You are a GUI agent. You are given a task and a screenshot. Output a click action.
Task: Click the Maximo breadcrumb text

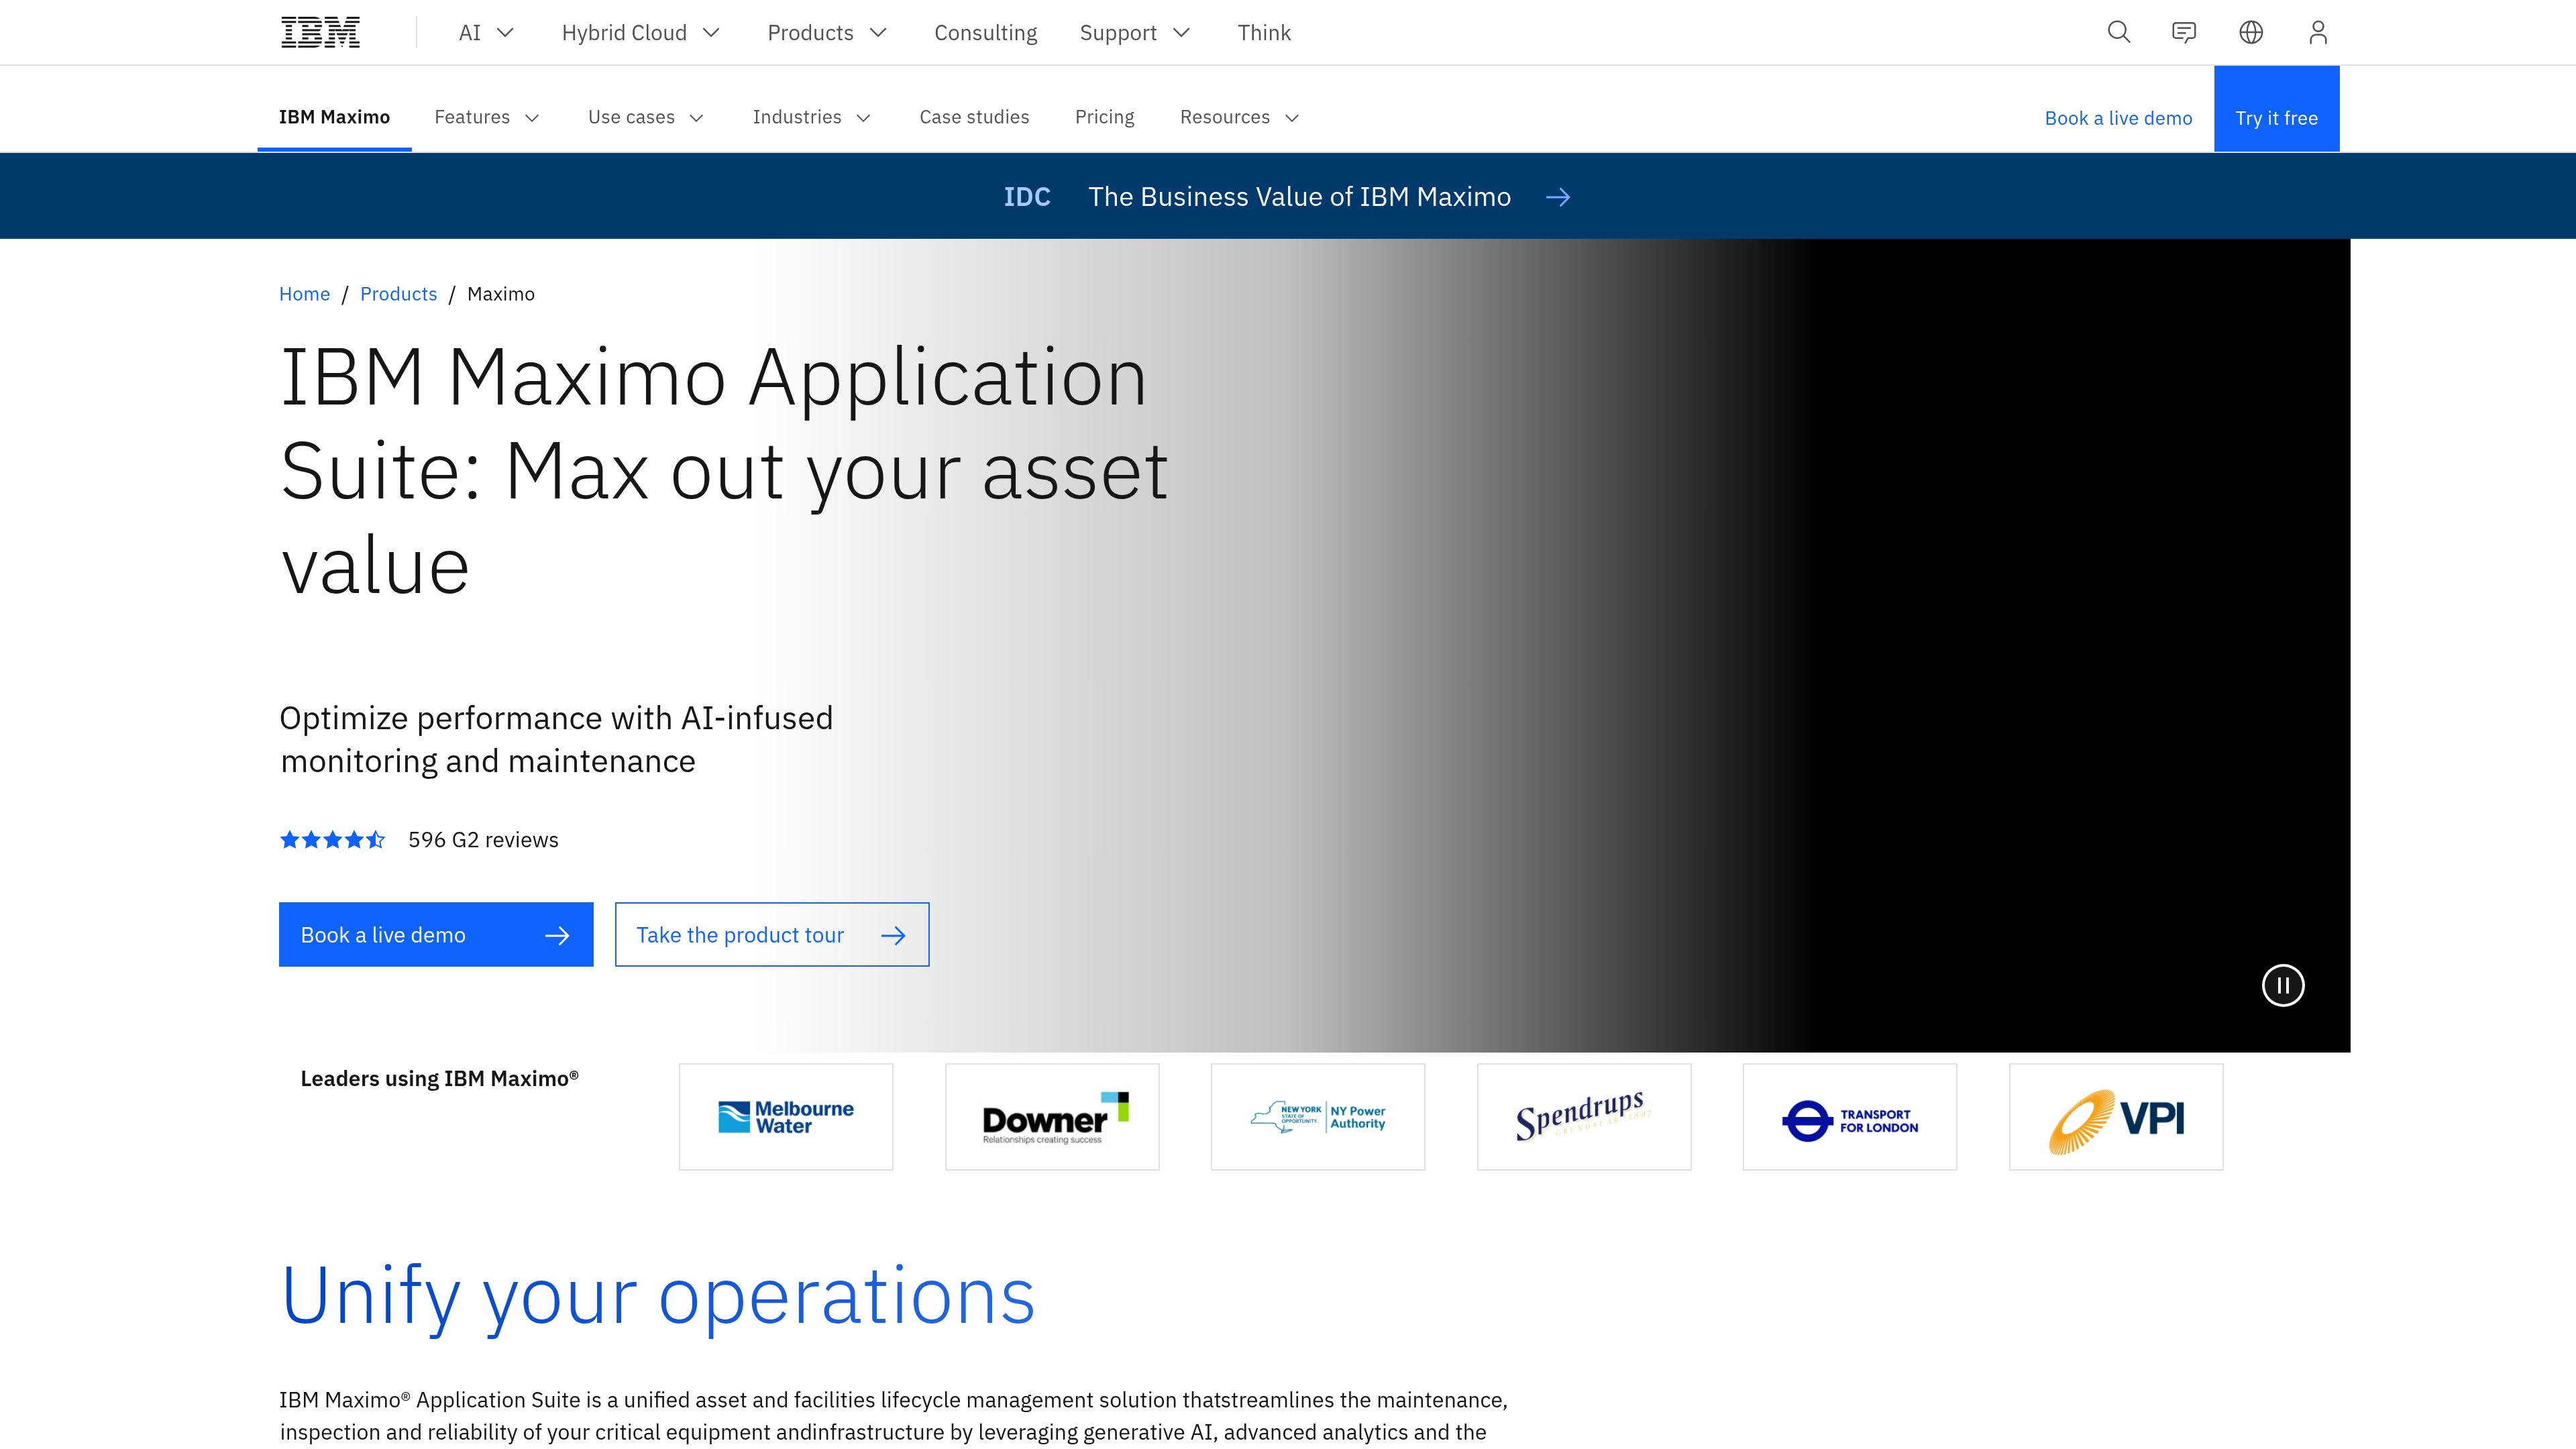pos(501,294)
